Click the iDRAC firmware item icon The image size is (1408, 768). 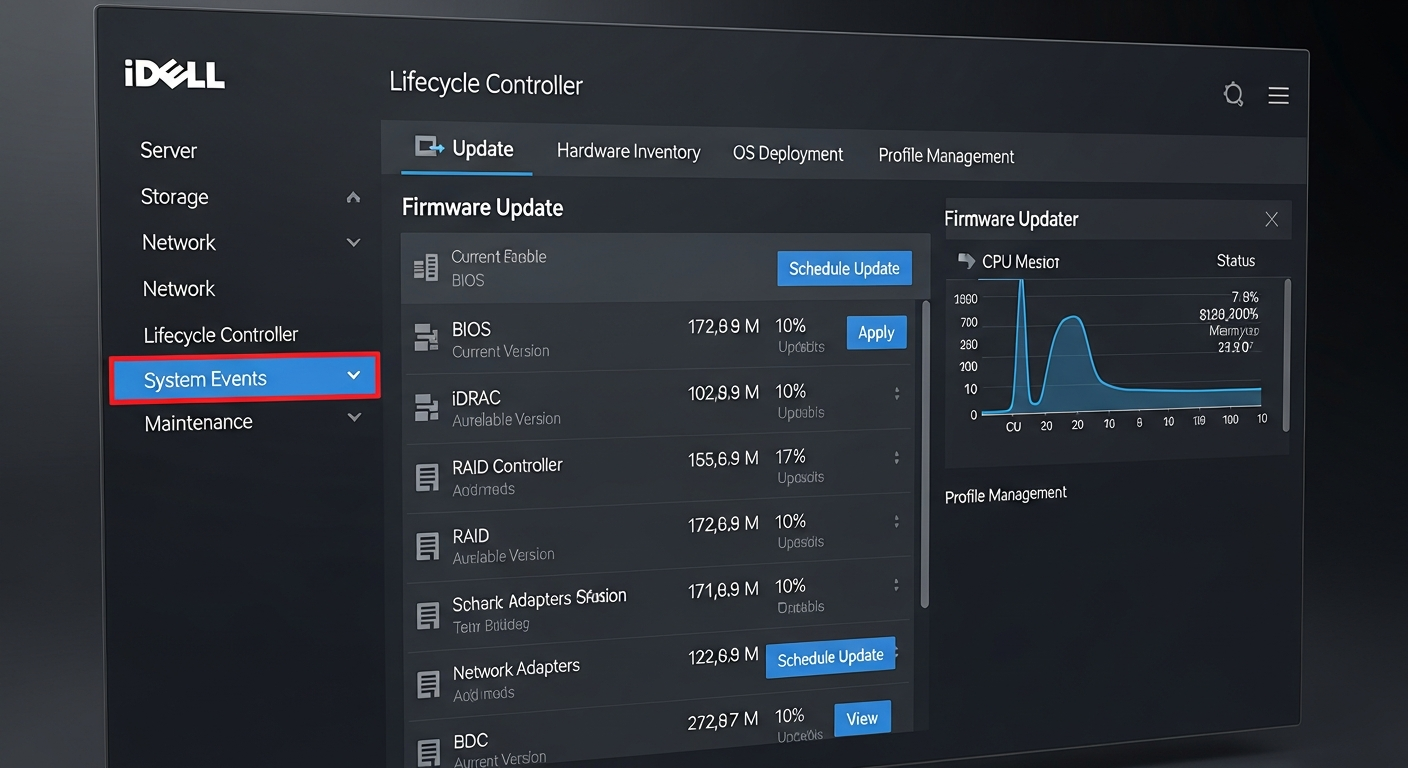point(426,405)
